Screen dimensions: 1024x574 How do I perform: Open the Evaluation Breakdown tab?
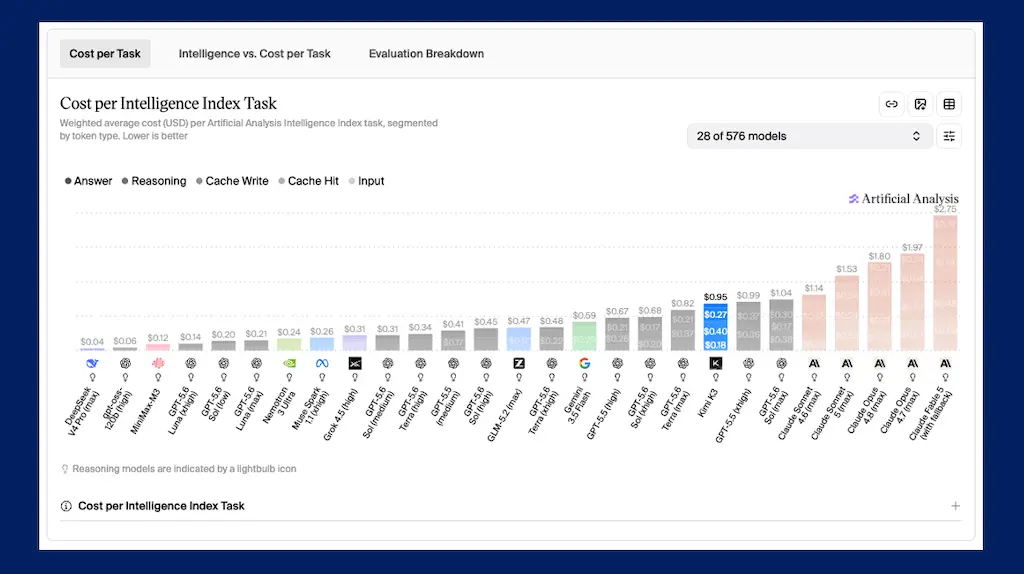coord(426,54)
